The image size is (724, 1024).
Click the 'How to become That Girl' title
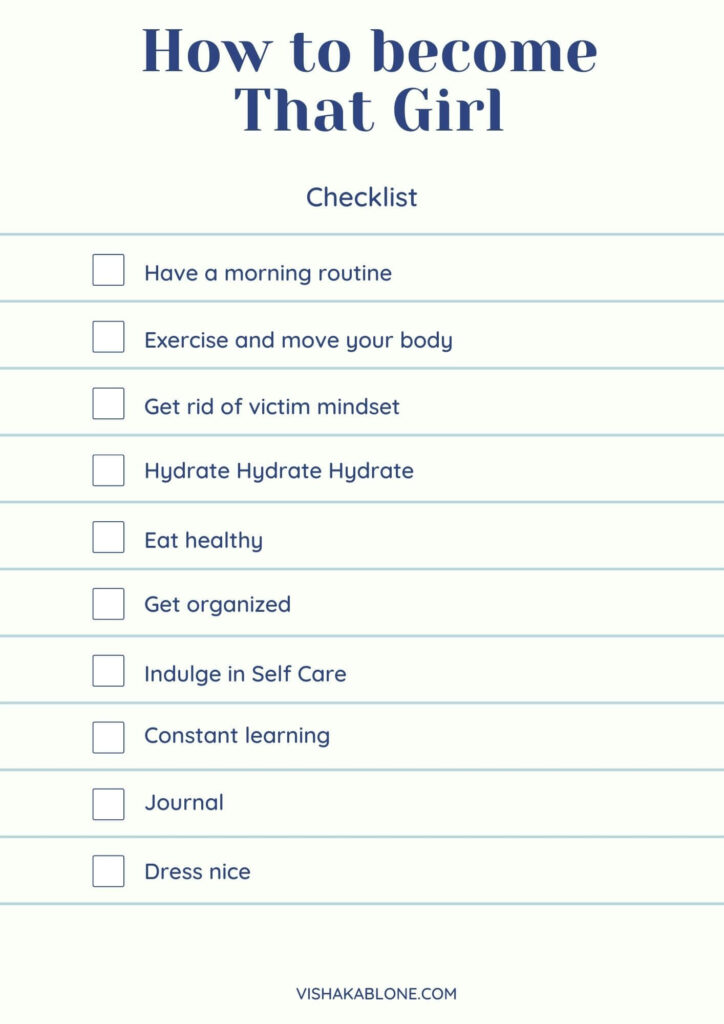[x=370, y=80]
